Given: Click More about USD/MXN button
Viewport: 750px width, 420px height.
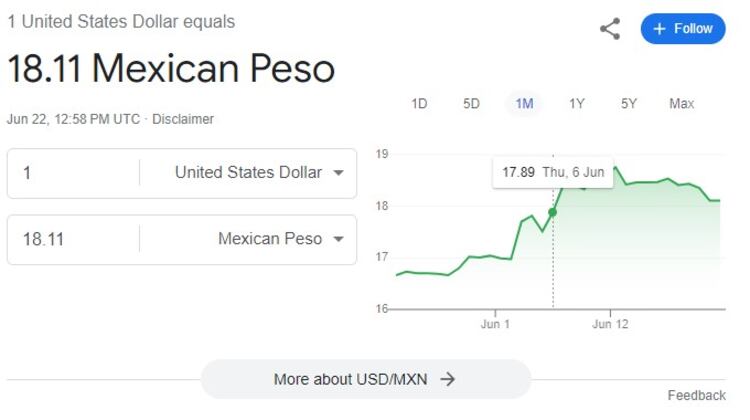Looking at the screenshot, I should [365, 379].
